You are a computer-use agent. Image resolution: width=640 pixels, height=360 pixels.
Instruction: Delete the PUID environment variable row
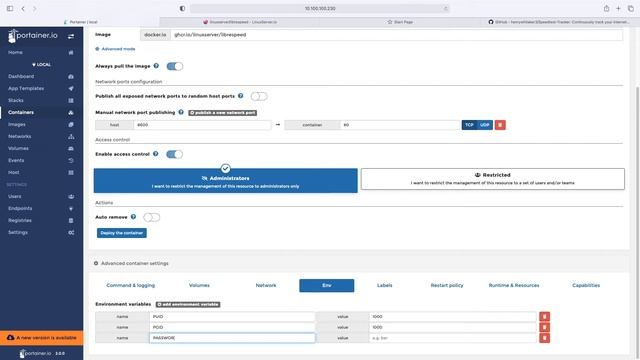point(544,316)
